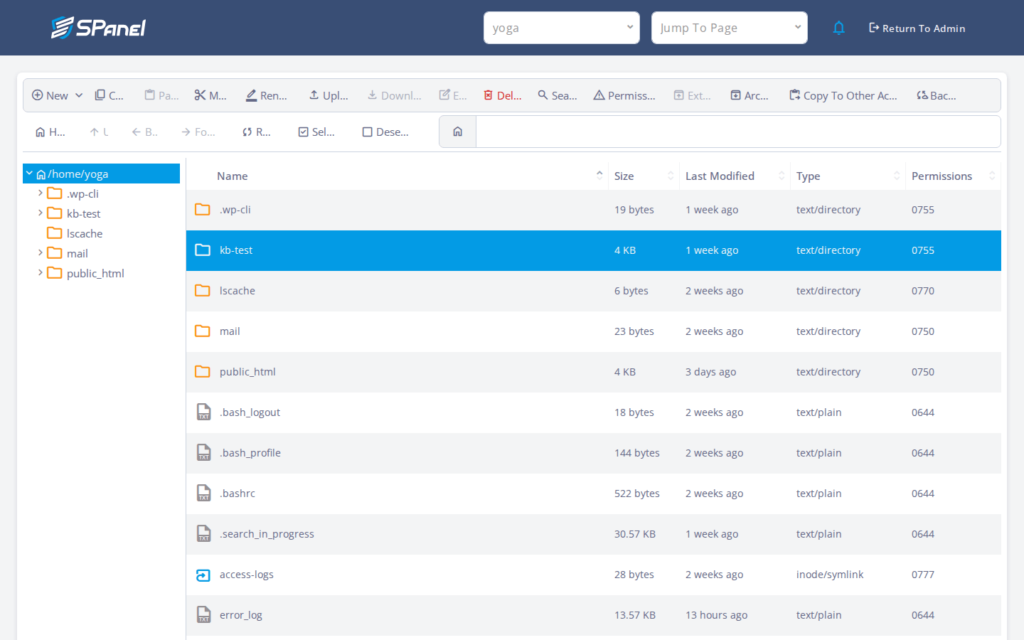Open the notifications bell

pyautogui.click(x=839, y=28)
